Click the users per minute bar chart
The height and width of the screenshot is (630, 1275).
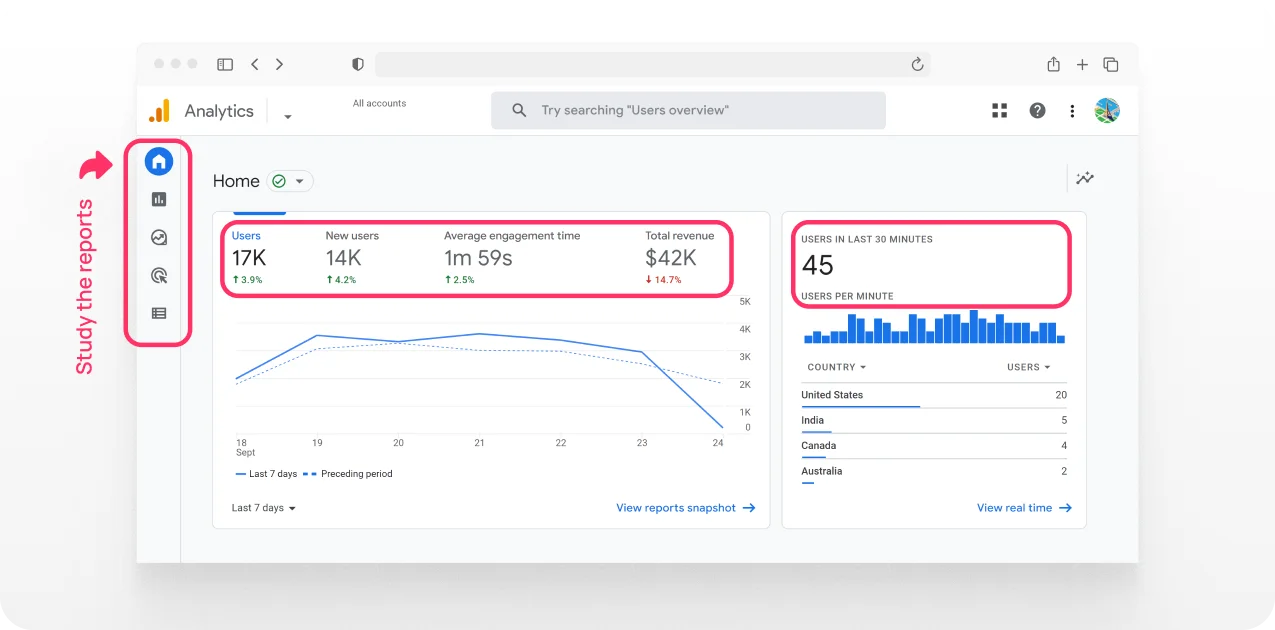click(935, 327)
